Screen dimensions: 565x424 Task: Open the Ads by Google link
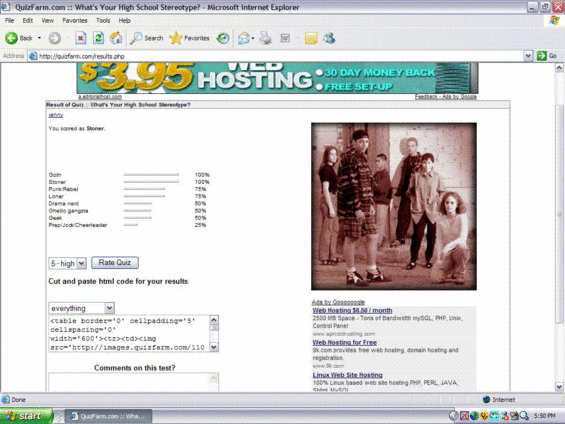338,302
